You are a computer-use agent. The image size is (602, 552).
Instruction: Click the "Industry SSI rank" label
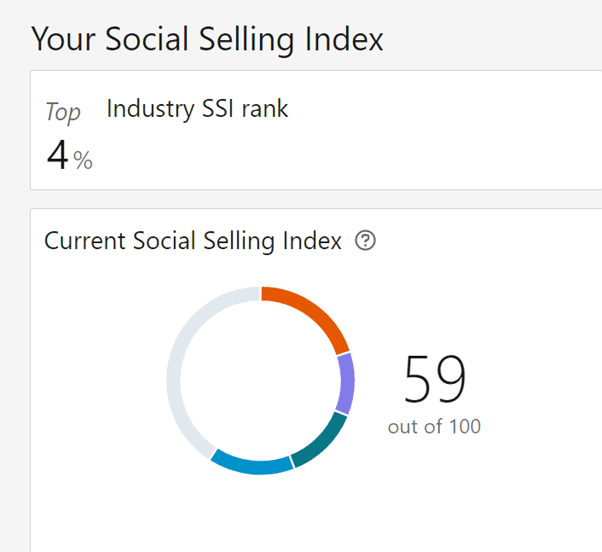pyautogui.click(x=197, y=109)
